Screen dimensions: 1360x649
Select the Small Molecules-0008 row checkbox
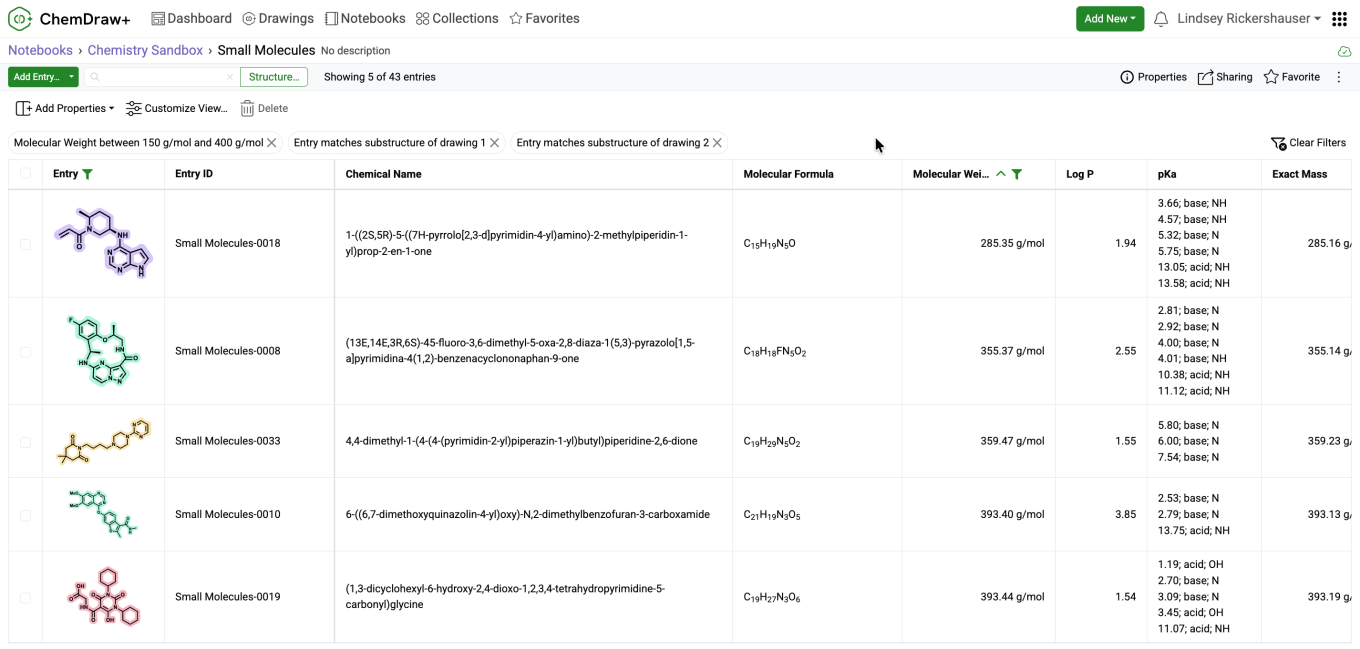[x=25, y=352]
